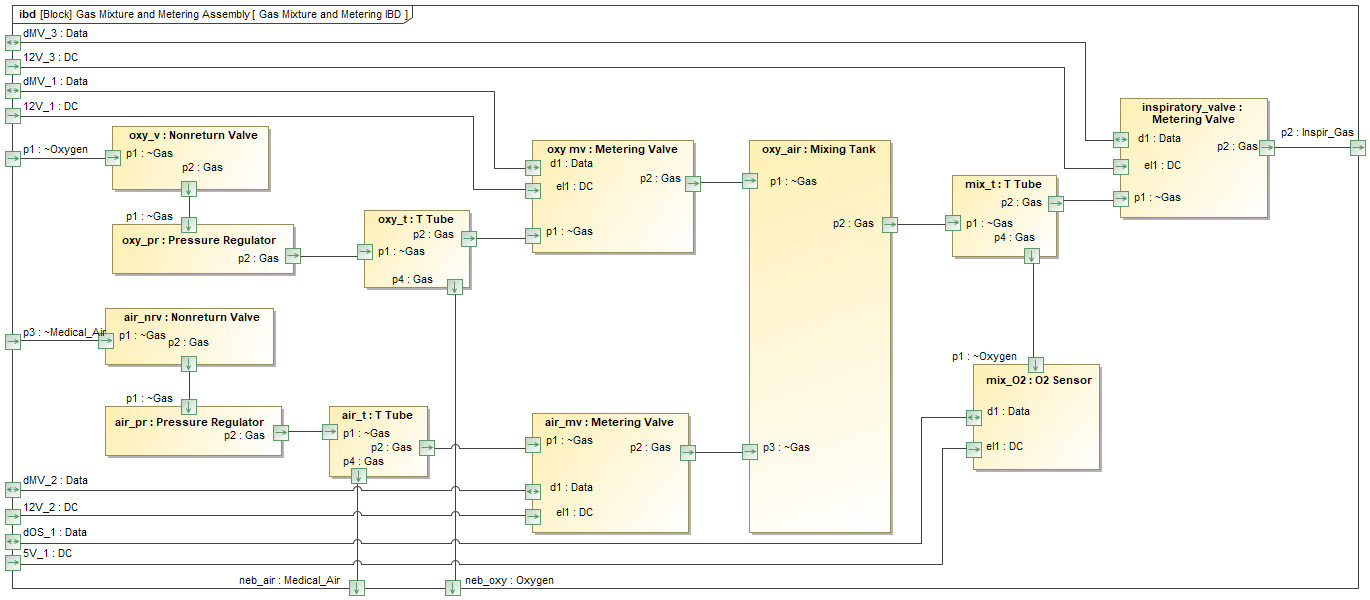The width and height of the screenshot is (1370, 600).
Task: Click the p1 : ~Oxygen port icon on mix_O2
Action: (x=1037, y=364)
